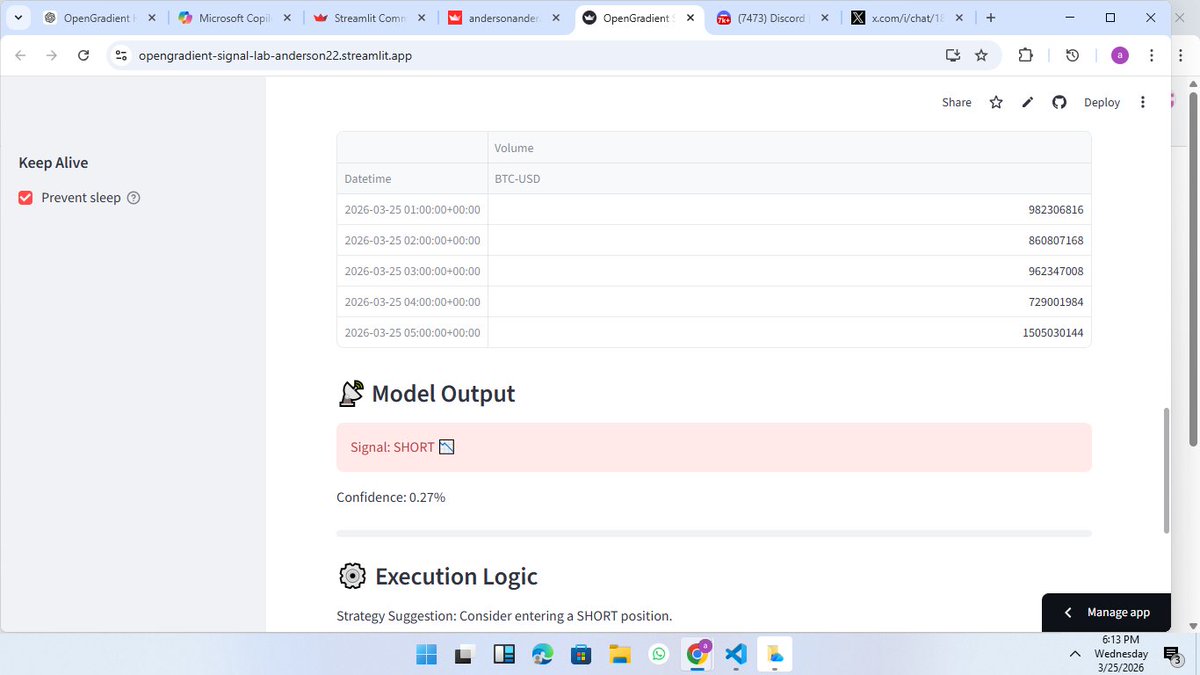The image size is (1200, 675).
Task: Switch to the Microsoft Copilot tab
Action: point(236,18)
